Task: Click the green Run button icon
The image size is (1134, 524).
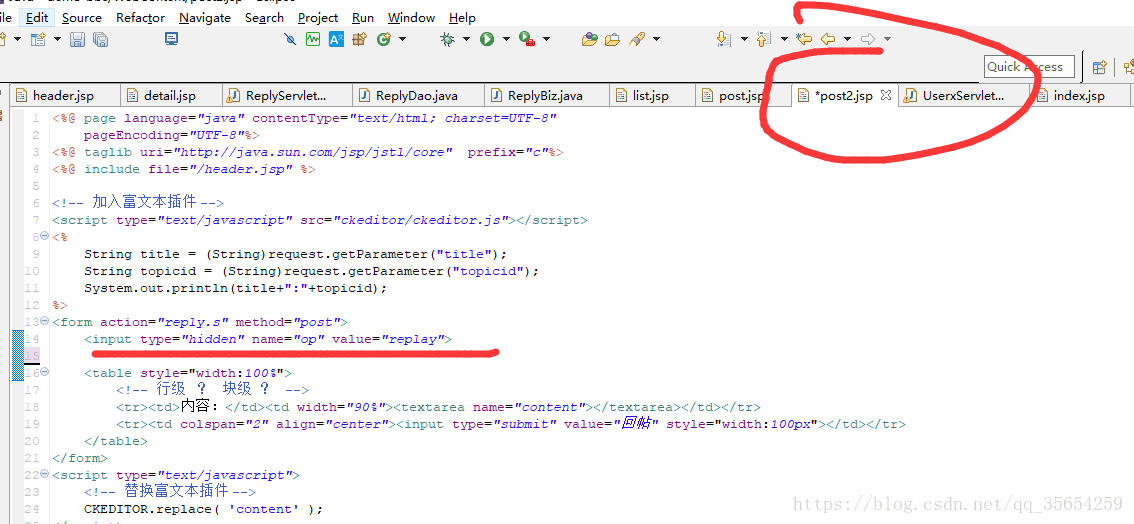Action: [487, 39]
